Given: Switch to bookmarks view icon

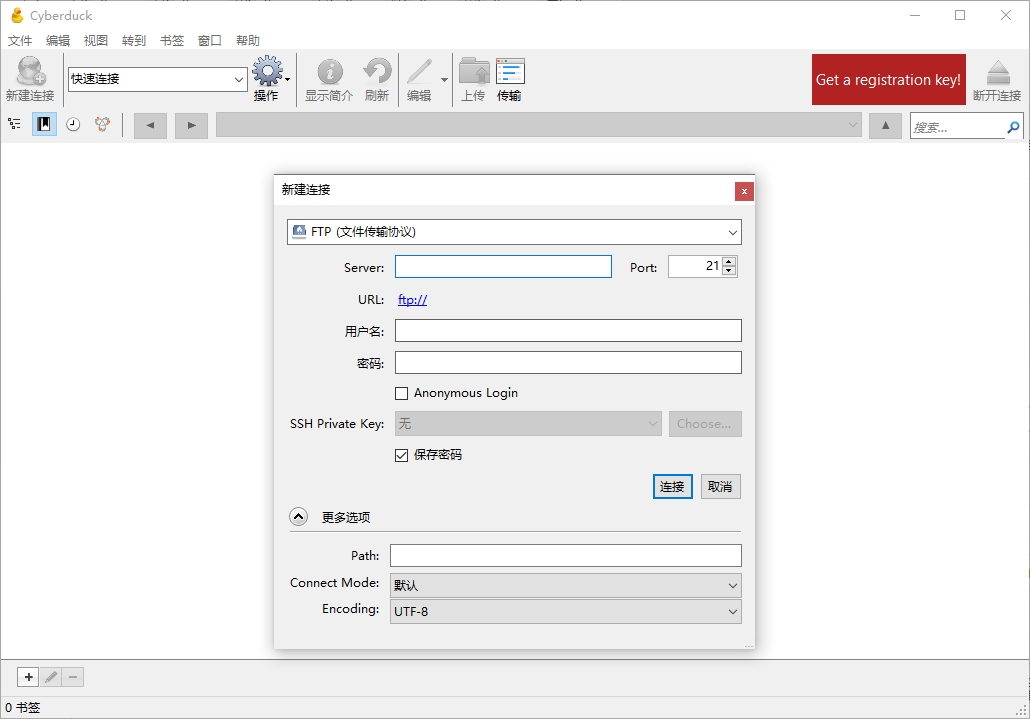Looking at the screenshot, I should (44, 124).
